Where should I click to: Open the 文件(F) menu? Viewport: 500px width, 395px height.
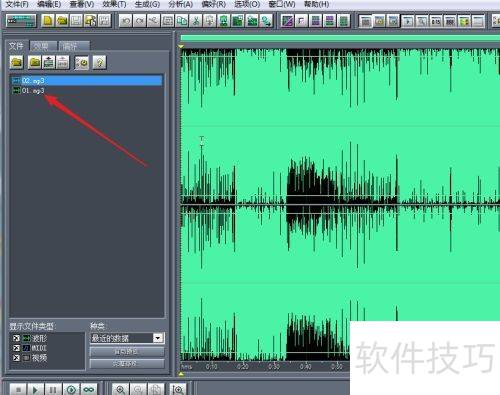click(x=17, y=4)
